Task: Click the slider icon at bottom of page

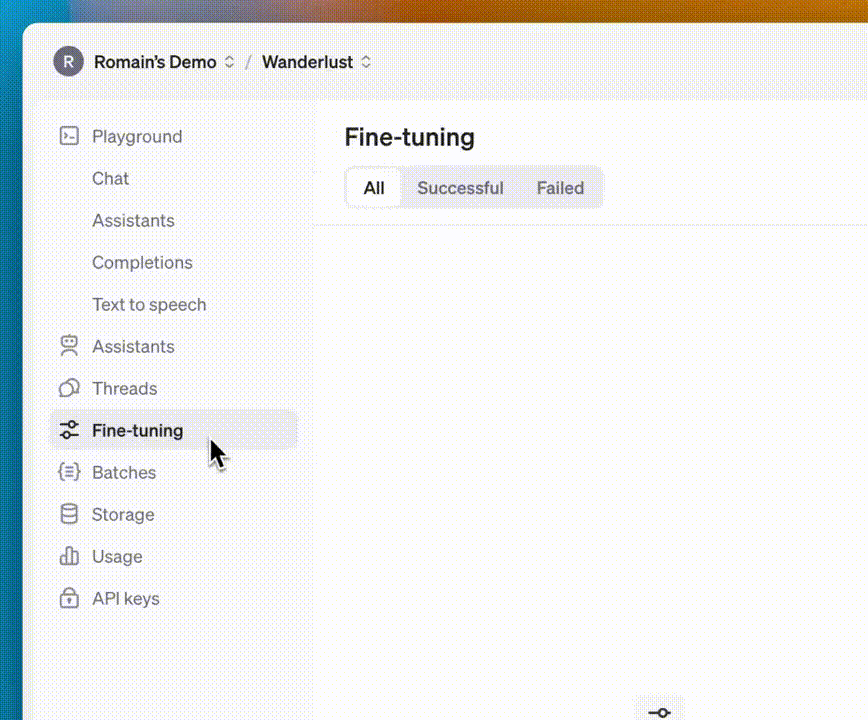Action: [x=659, y=712]
